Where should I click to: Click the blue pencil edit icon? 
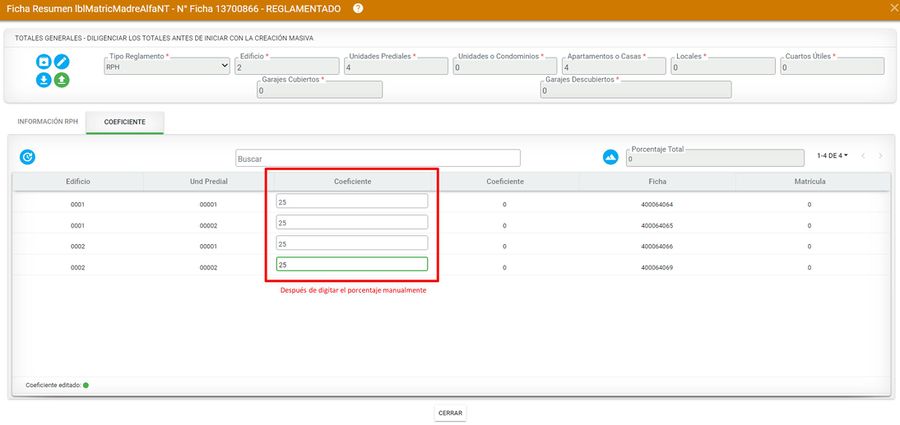coord(62,62)
